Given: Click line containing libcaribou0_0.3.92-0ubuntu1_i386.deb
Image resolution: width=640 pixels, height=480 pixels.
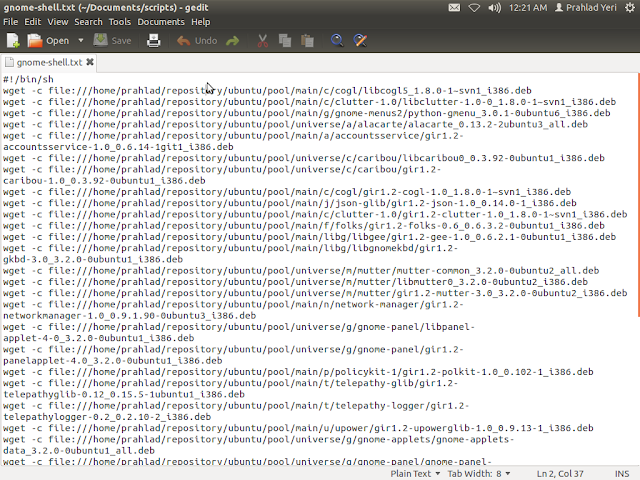Looking at the screenshot, I should 304,158.
